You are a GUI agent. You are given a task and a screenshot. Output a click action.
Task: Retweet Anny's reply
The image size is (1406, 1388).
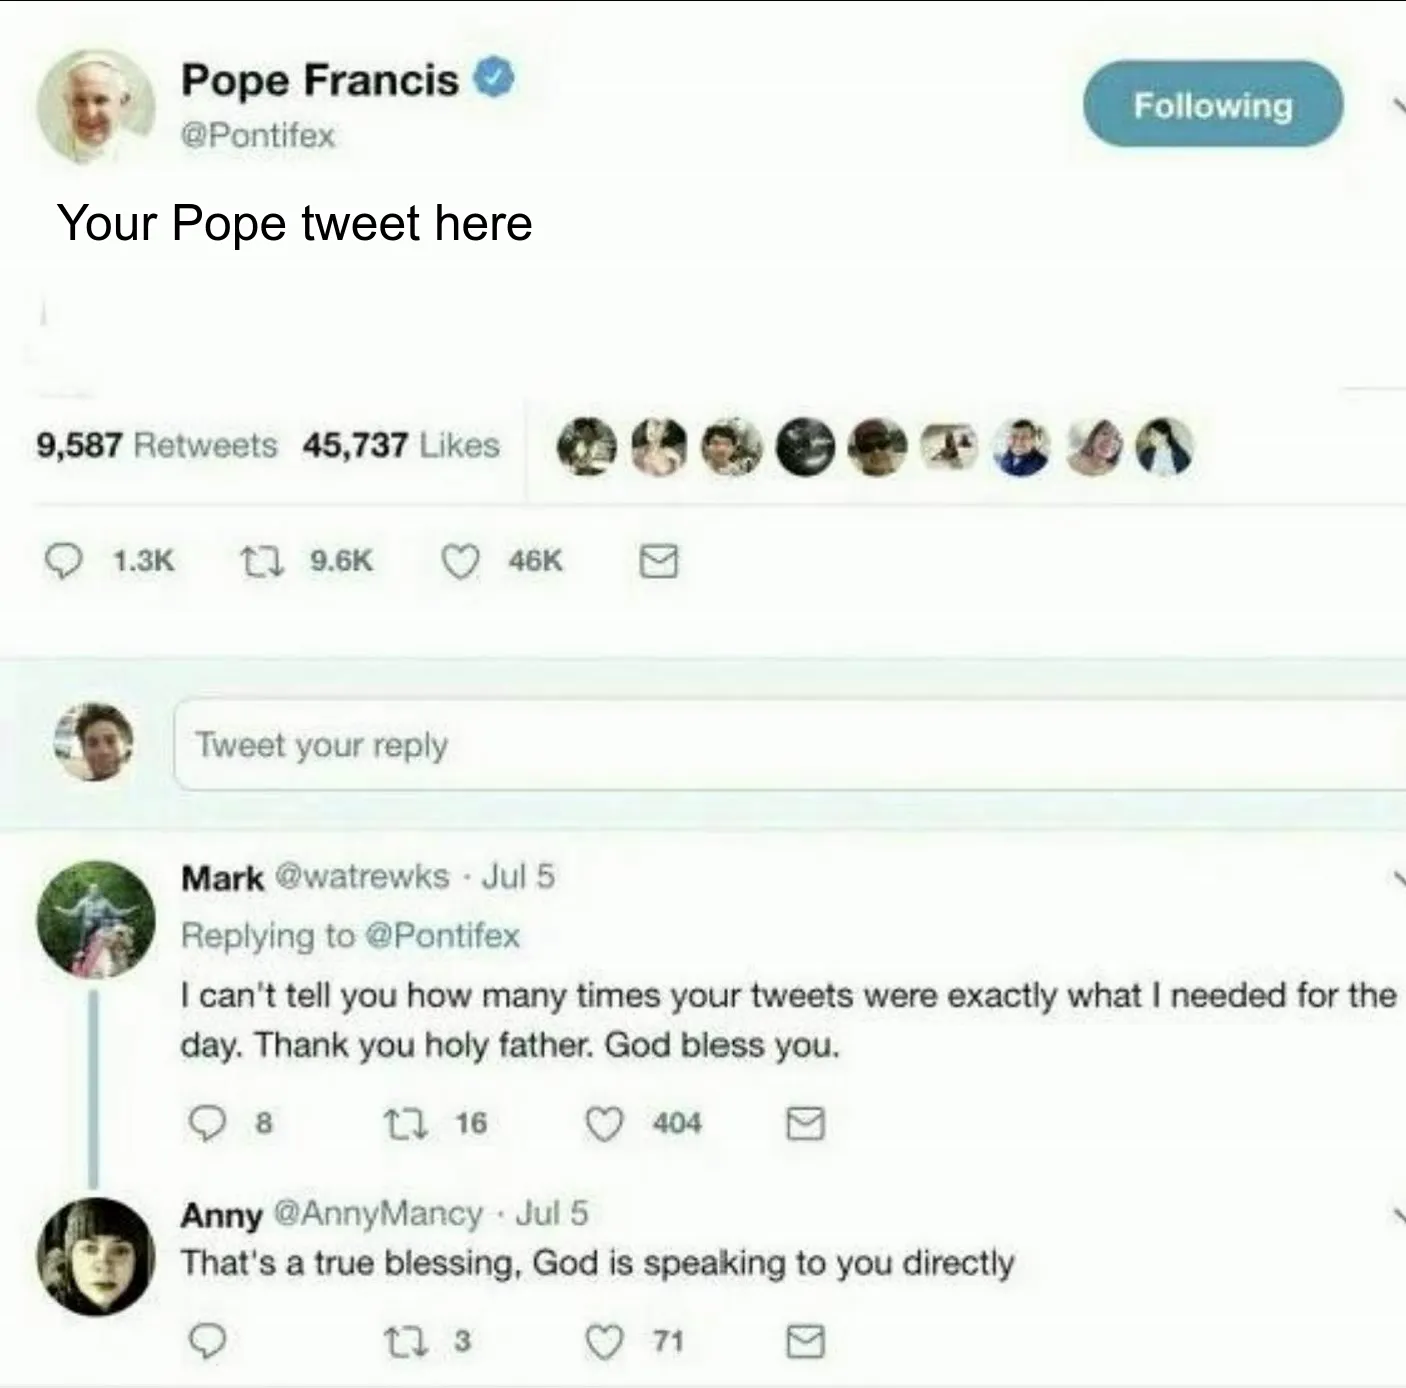coord(405,1341)
